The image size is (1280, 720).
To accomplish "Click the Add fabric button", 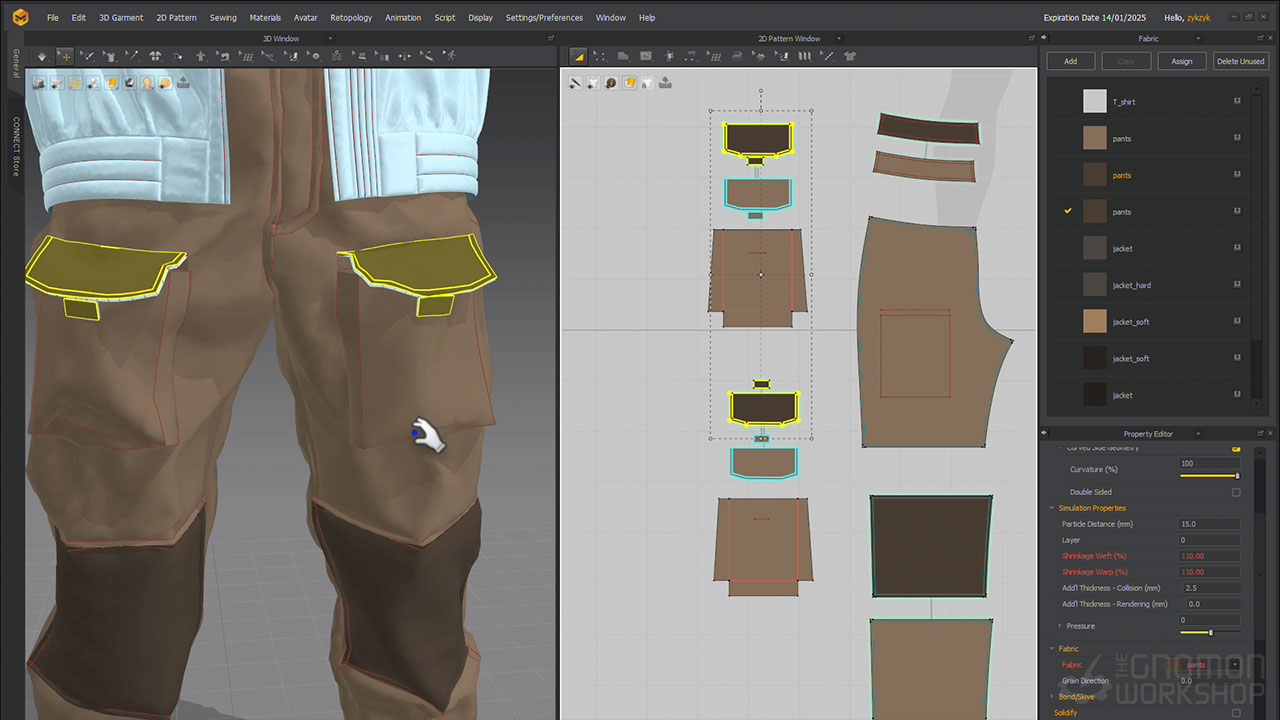I will (x=1070, y=61).
